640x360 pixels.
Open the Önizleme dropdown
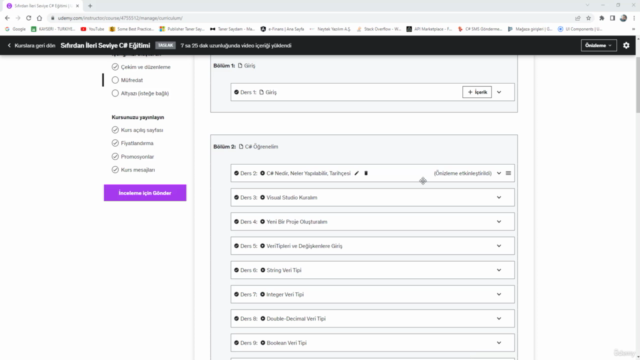coord(598,45)
